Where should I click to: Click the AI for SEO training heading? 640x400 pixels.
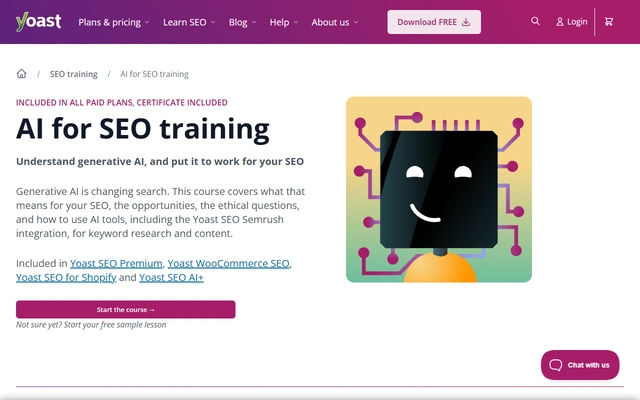143,129
